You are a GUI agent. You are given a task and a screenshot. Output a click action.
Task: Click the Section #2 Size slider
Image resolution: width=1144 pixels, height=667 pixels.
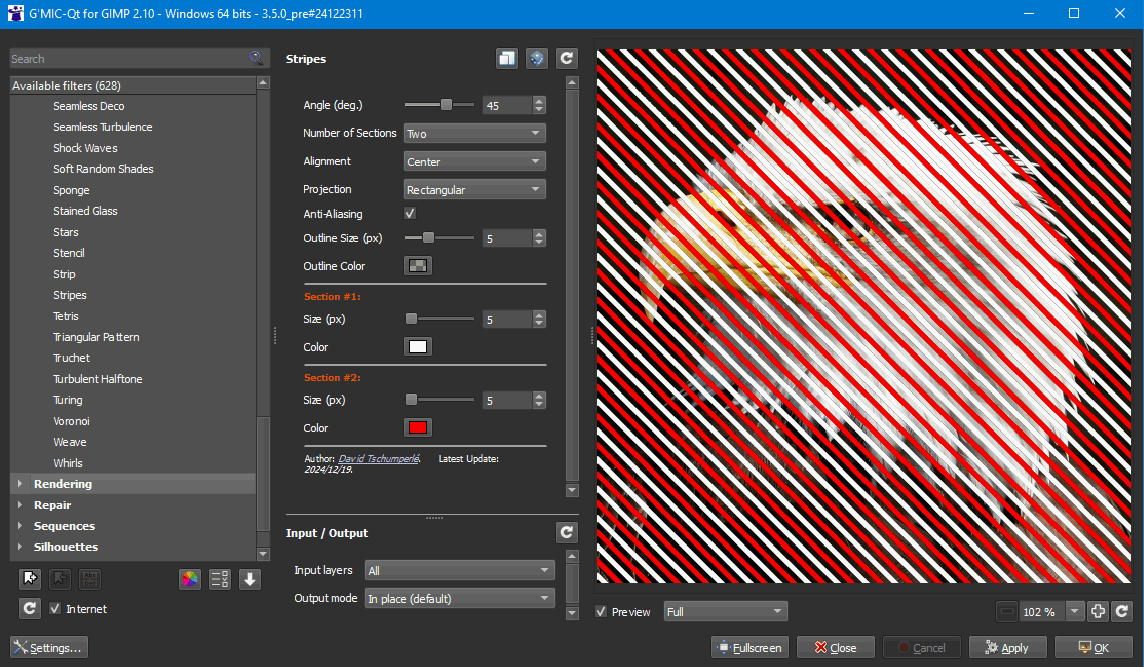click(439, 400)
